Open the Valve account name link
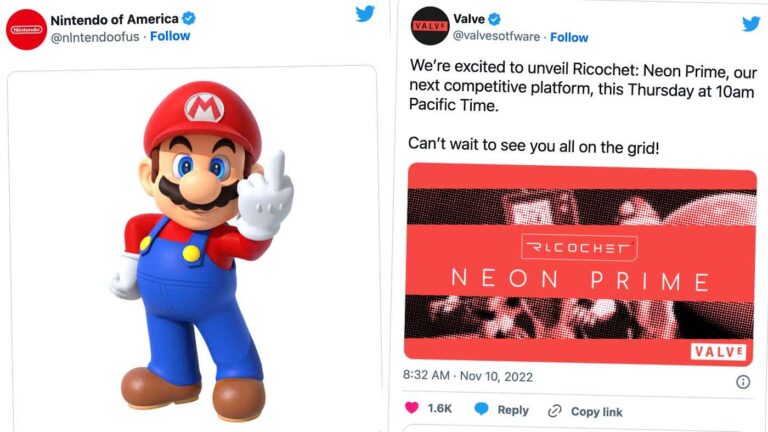This screenshot has height=432, width=768. pos(469,19)
